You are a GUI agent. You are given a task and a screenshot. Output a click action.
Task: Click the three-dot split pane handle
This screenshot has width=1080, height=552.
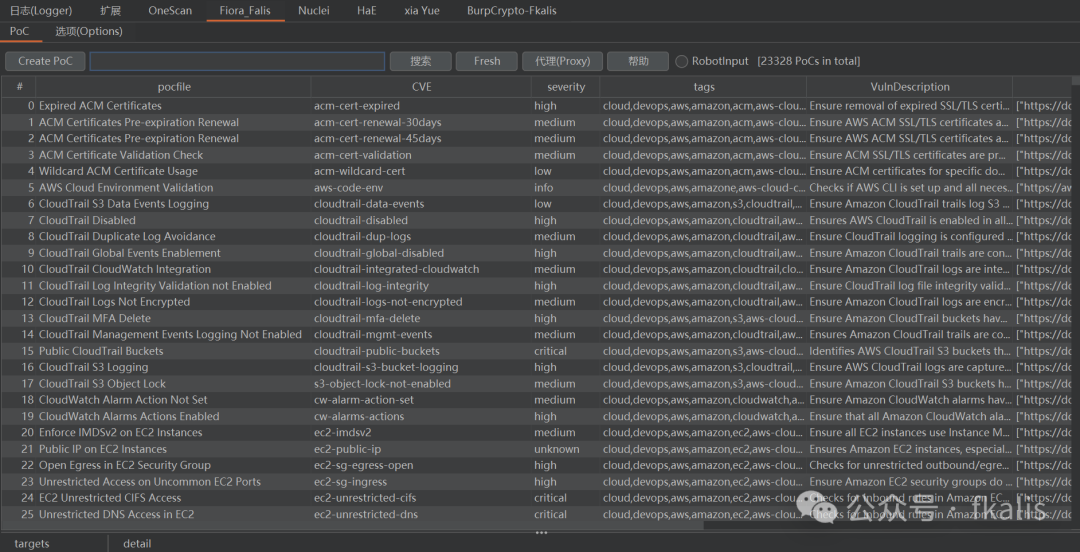coord(541,533)
